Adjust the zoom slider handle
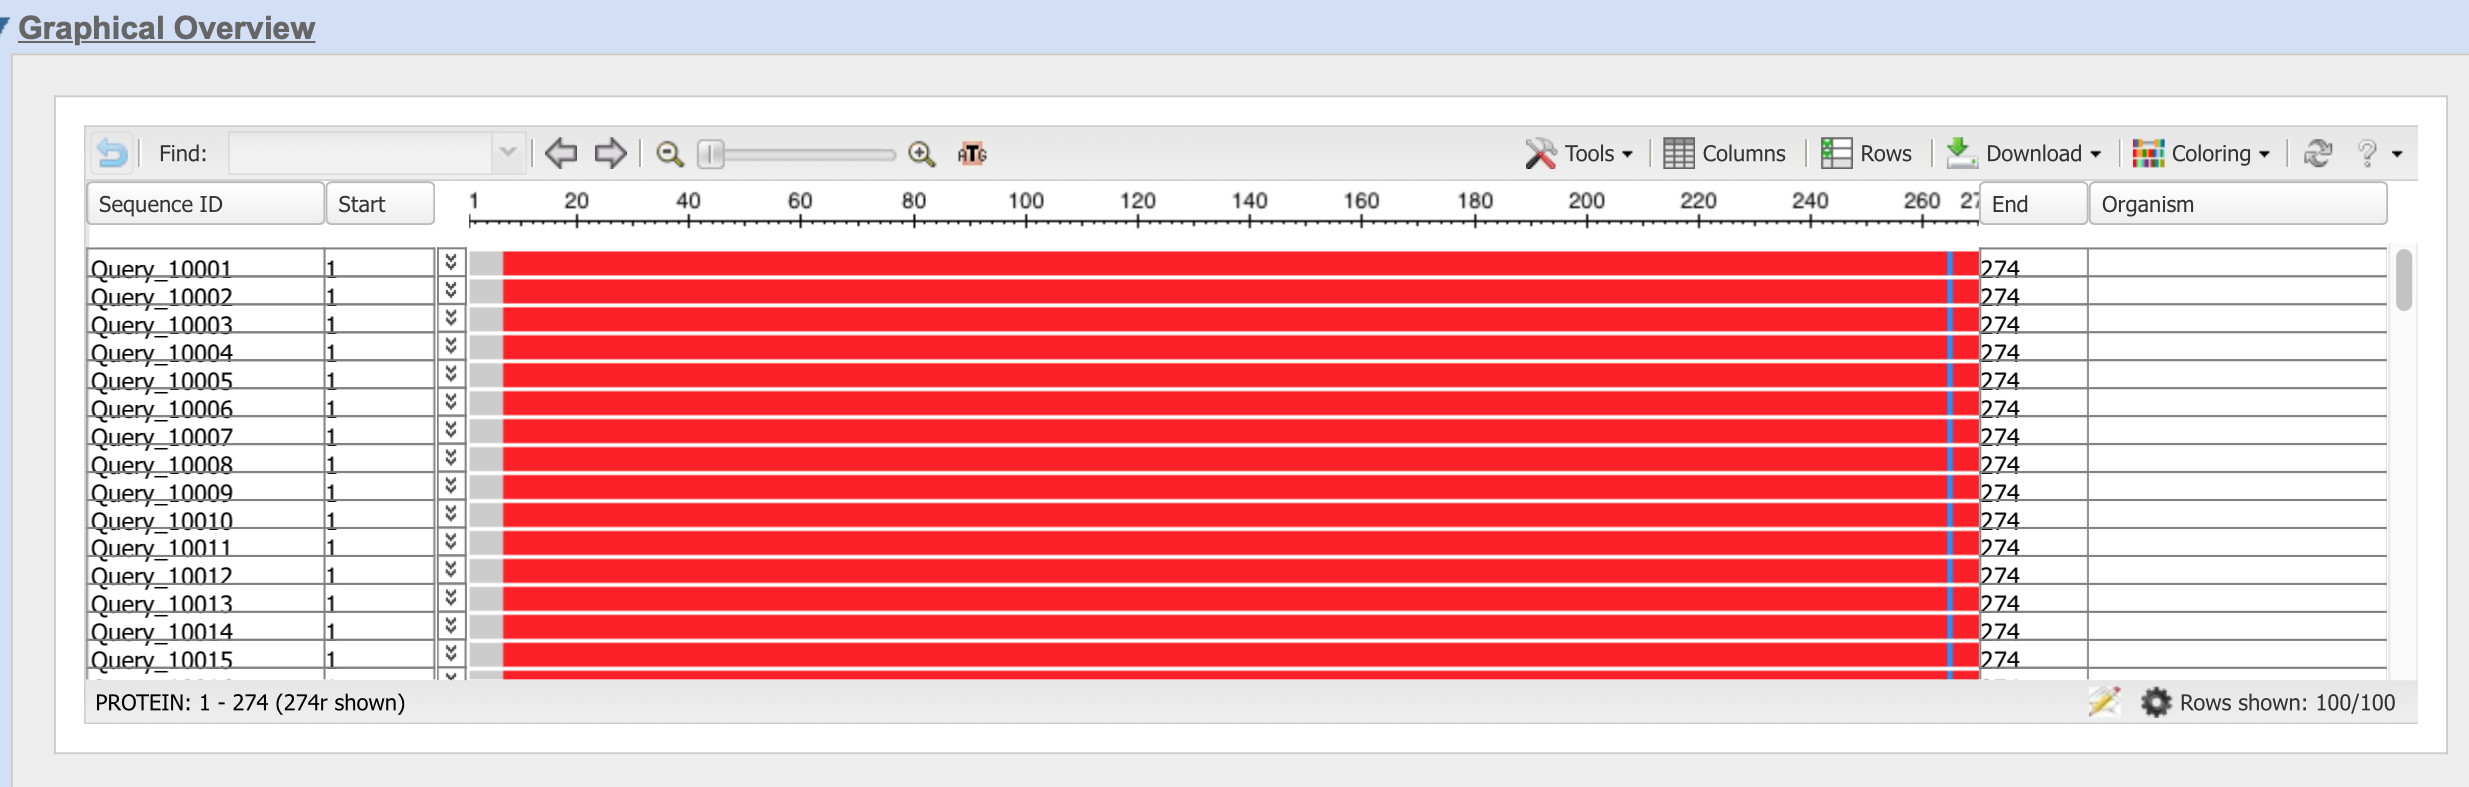Image resolution: width=2469 pixels, height=787 pixels. click(711, 154)
